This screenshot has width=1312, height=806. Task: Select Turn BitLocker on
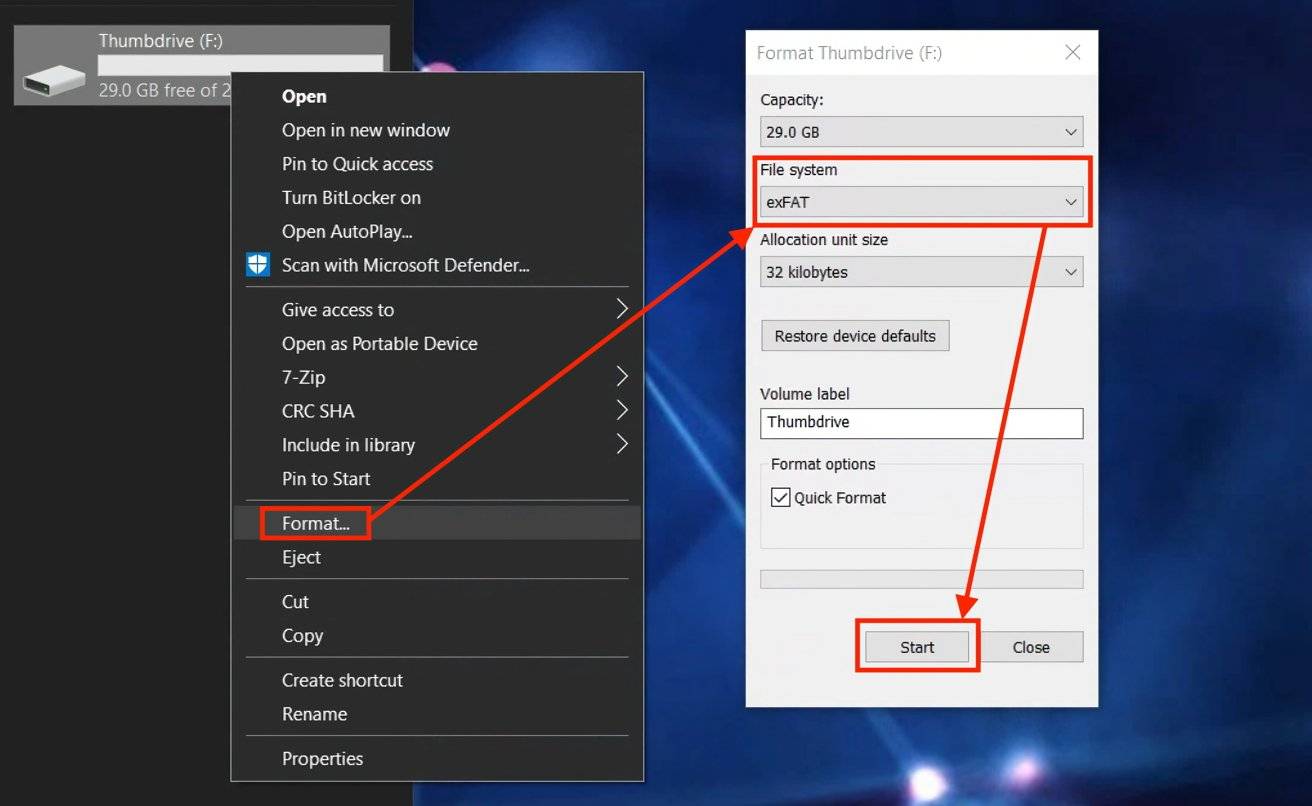[351, 198]
